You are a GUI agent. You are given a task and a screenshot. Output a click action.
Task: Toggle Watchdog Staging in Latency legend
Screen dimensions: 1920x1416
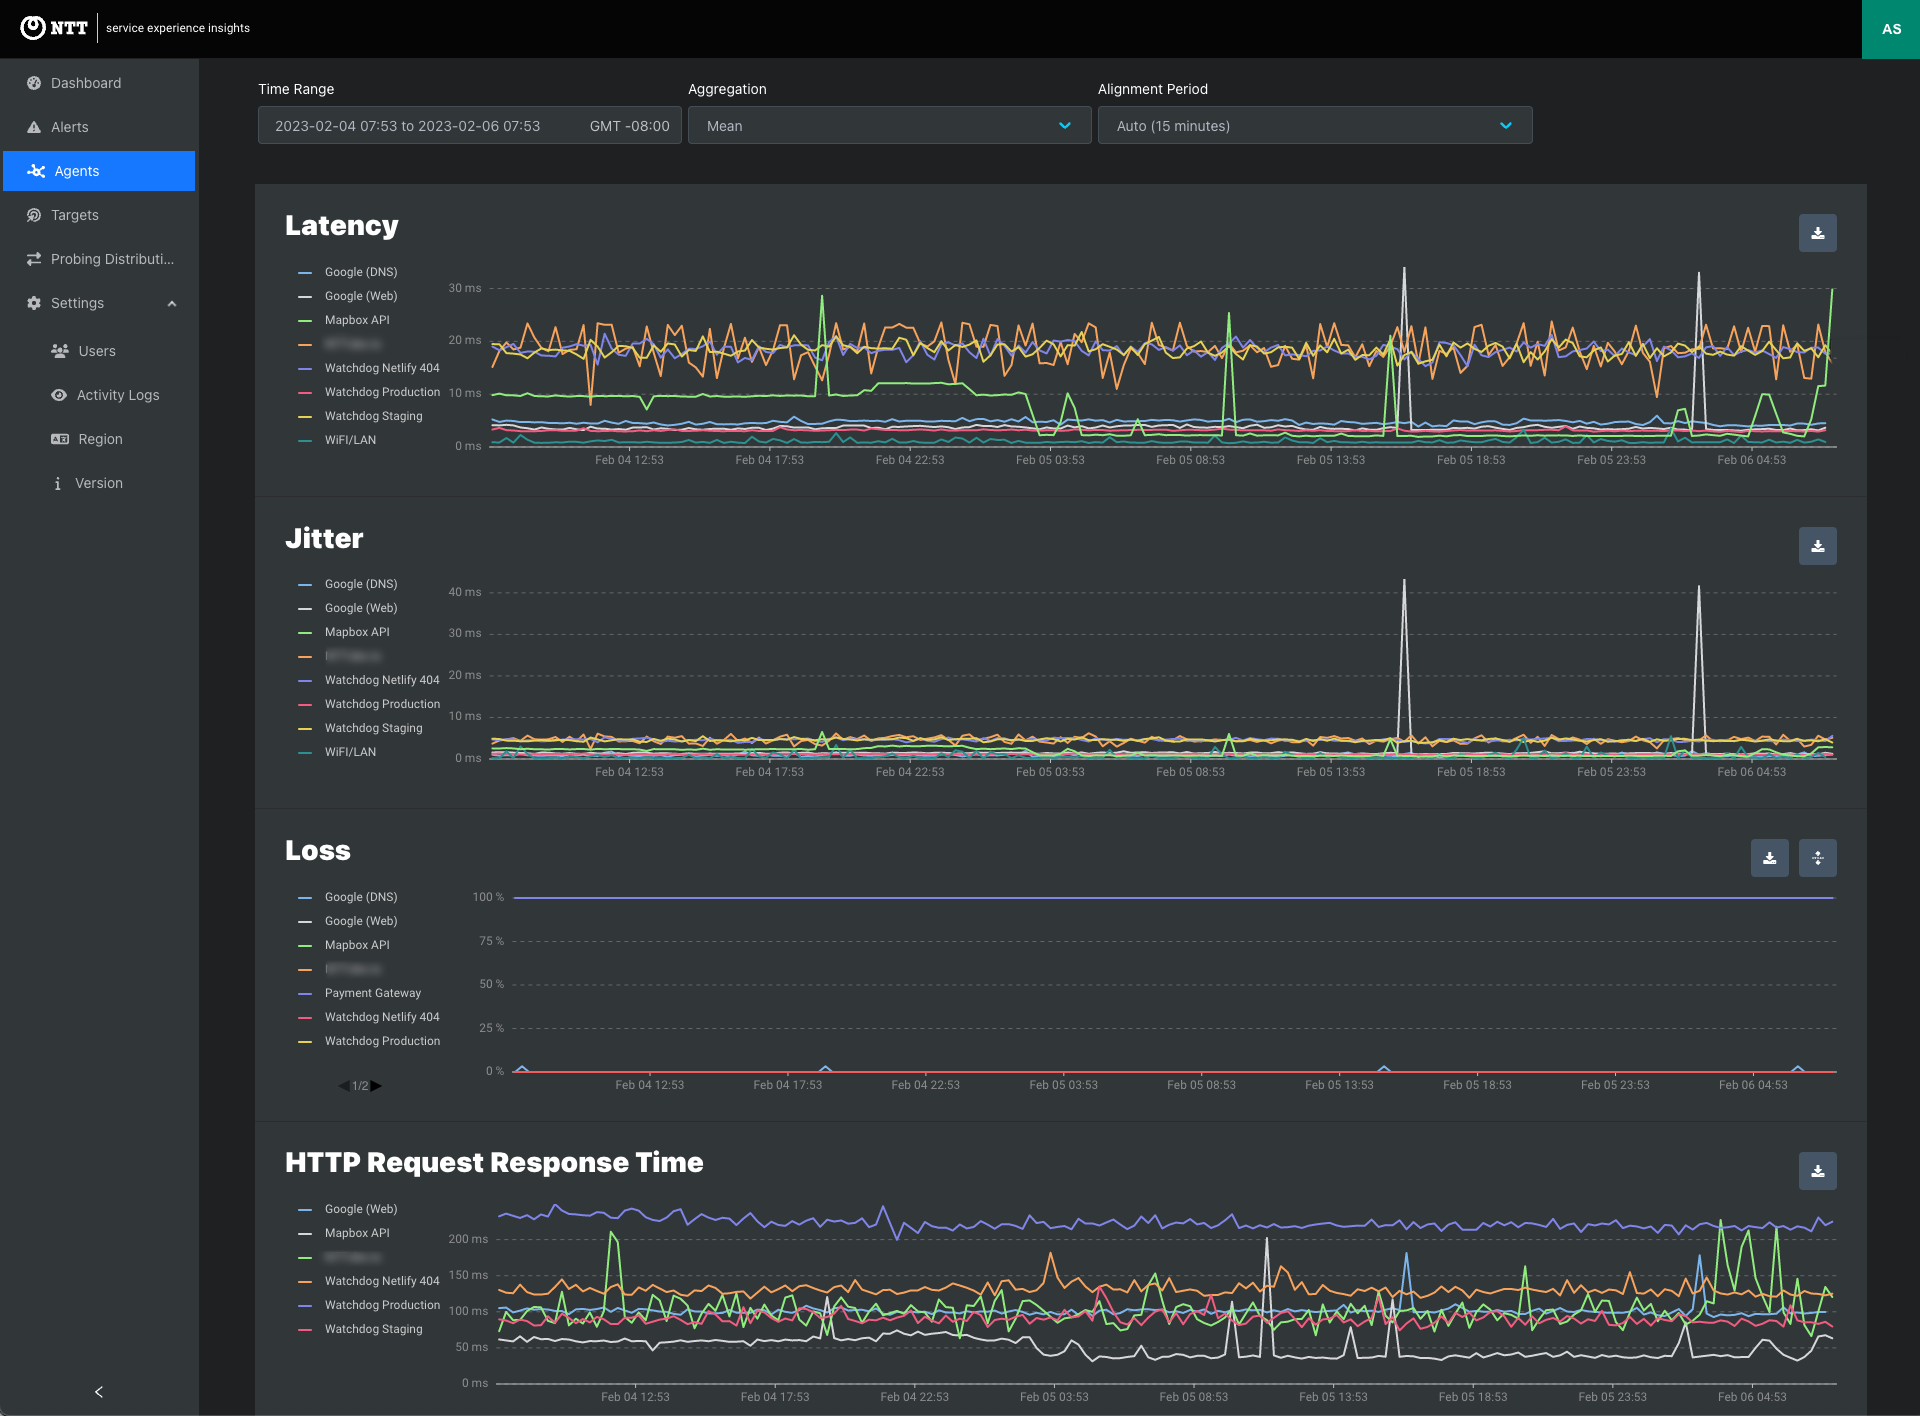360,416
